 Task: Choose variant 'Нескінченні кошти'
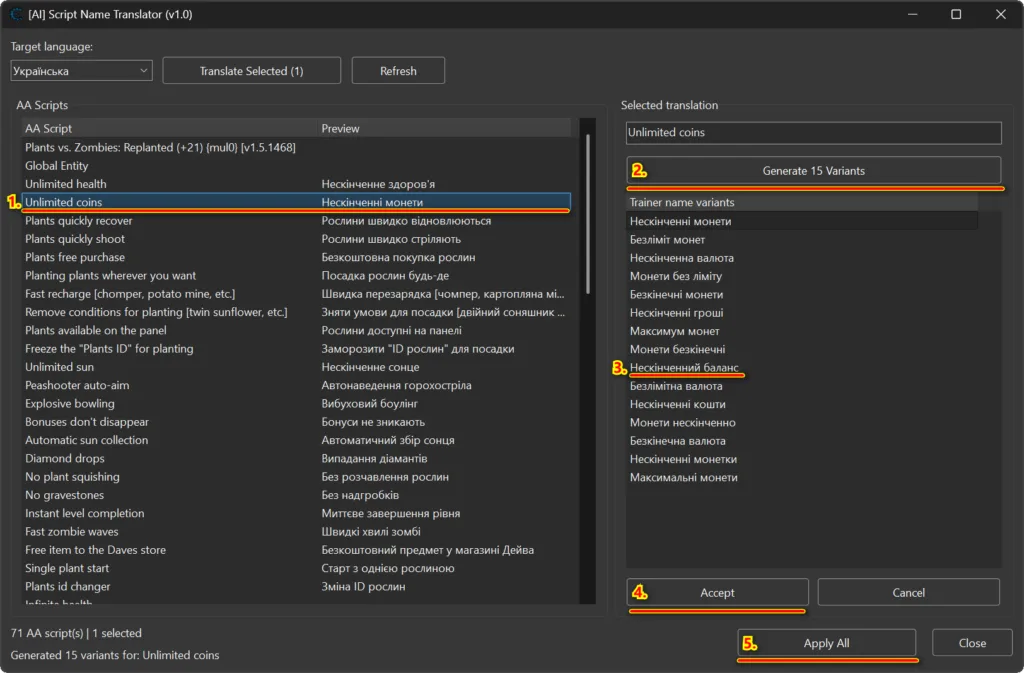tap(802, 404)
